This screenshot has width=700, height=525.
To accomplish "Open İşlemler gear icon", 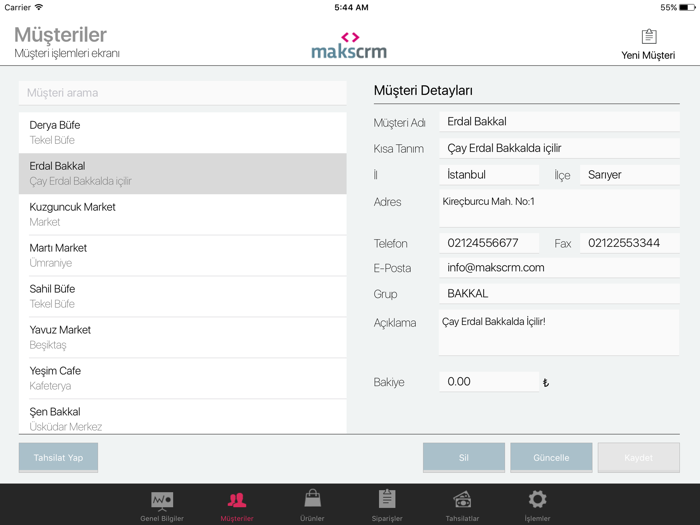I will point(537,499).
